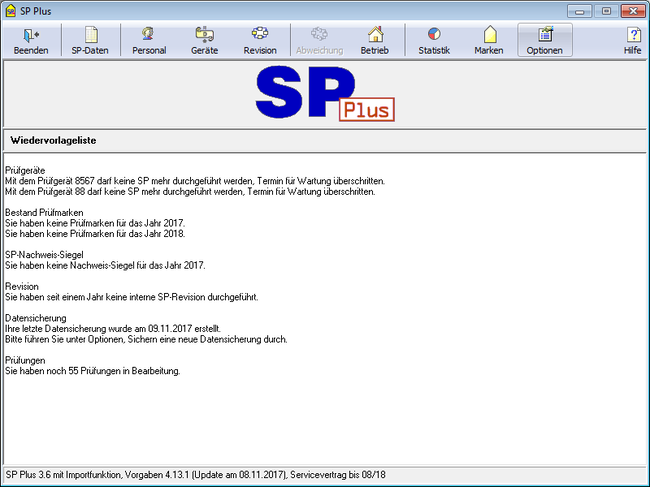Open the Personal section
The width and height of the screenshot is (650, 487).
pyautogui.click(x=148, y=35)
